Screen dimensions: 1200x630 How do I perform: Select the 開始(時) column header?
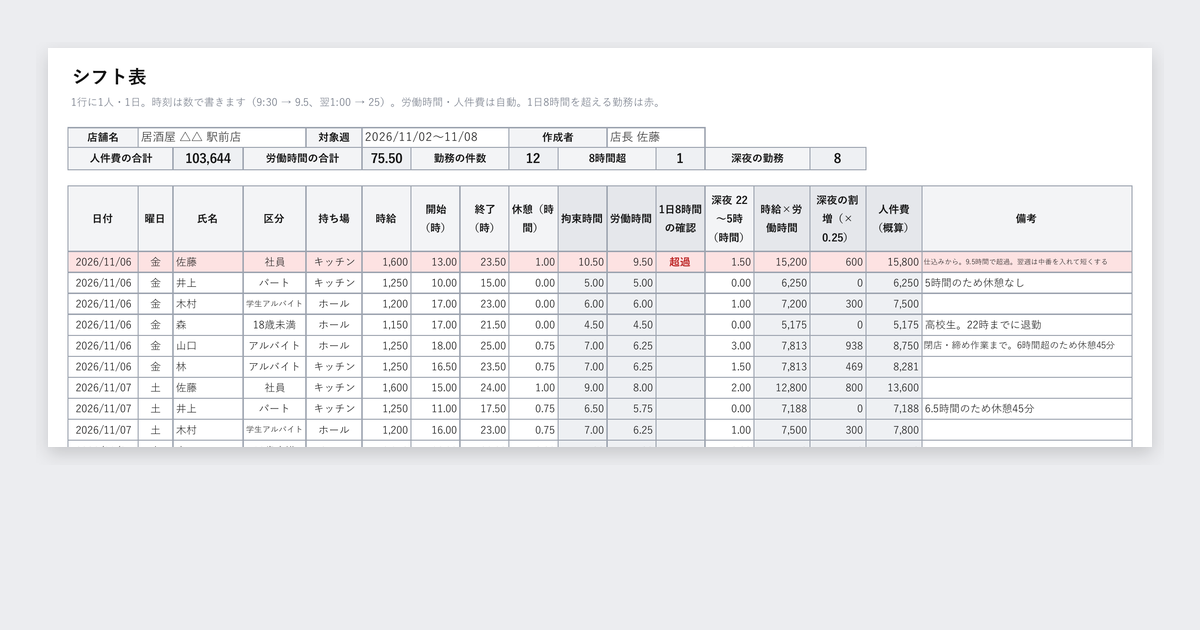pos(435,218)
